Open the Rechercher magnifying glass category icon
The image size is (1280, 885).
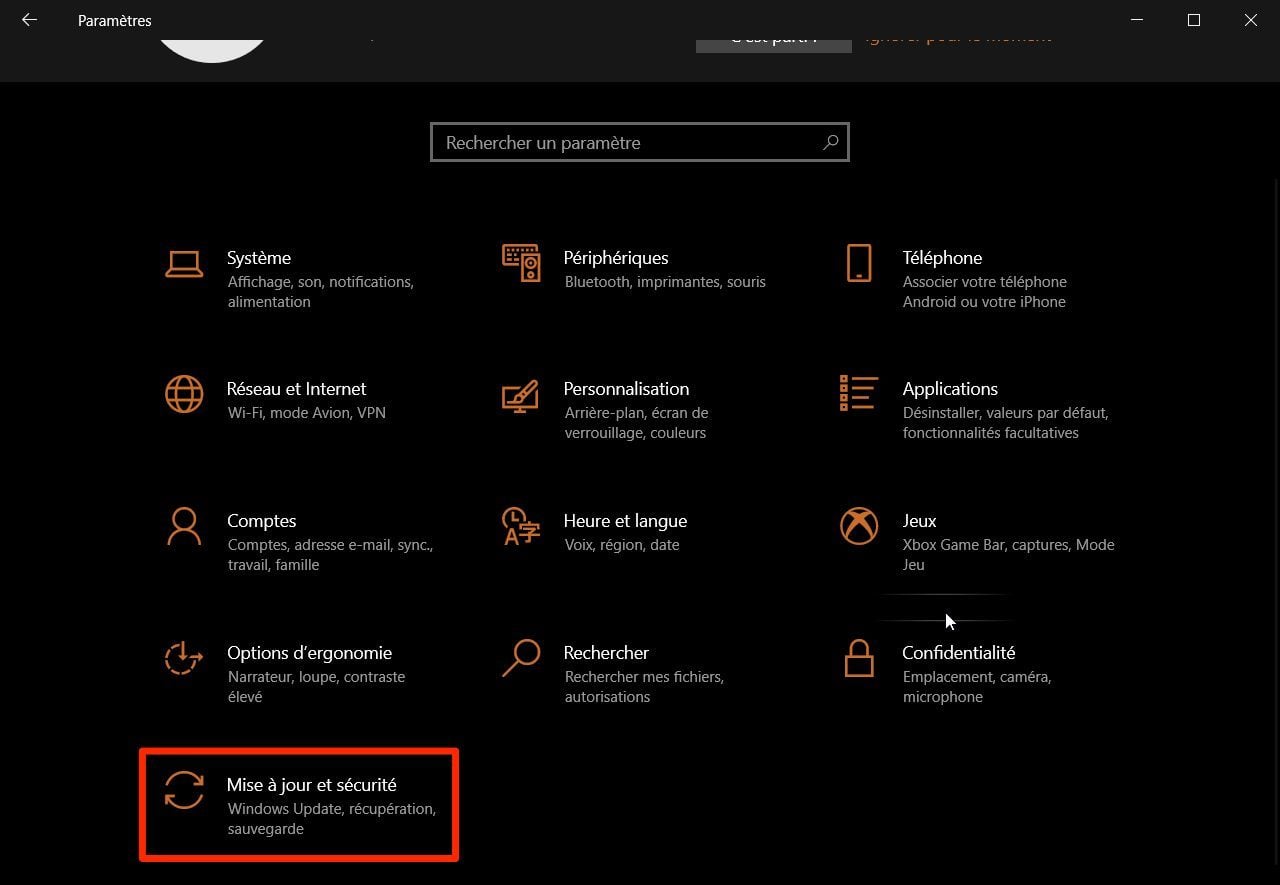(521, 658)
